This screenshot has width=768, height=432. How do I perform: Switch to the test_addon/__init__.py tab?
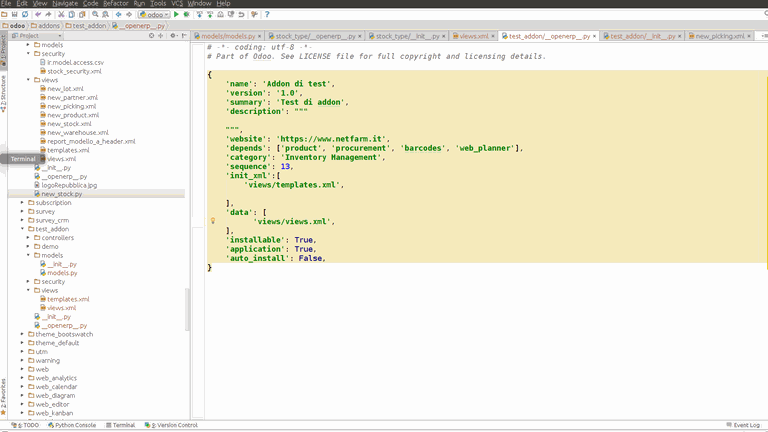(x=642, y=36)
